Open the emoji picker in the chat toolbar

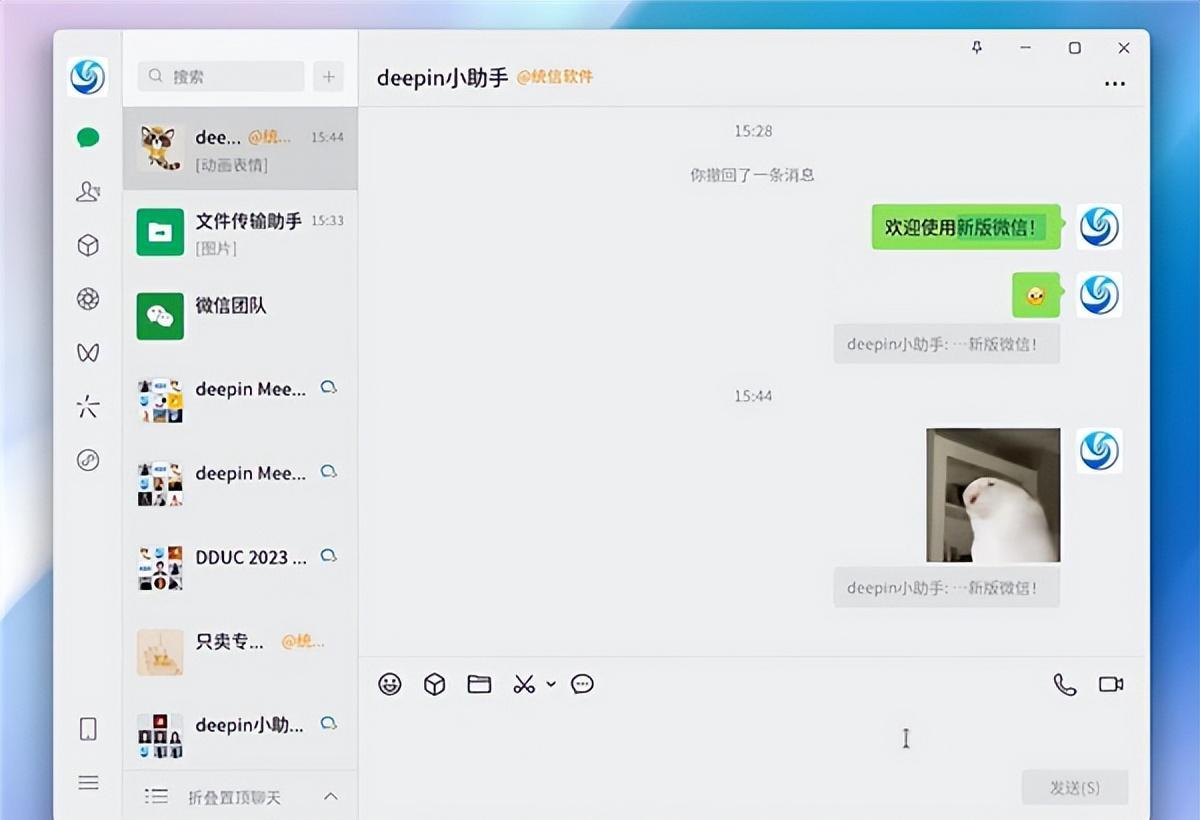pyautogui.click(x=390, y=684)
